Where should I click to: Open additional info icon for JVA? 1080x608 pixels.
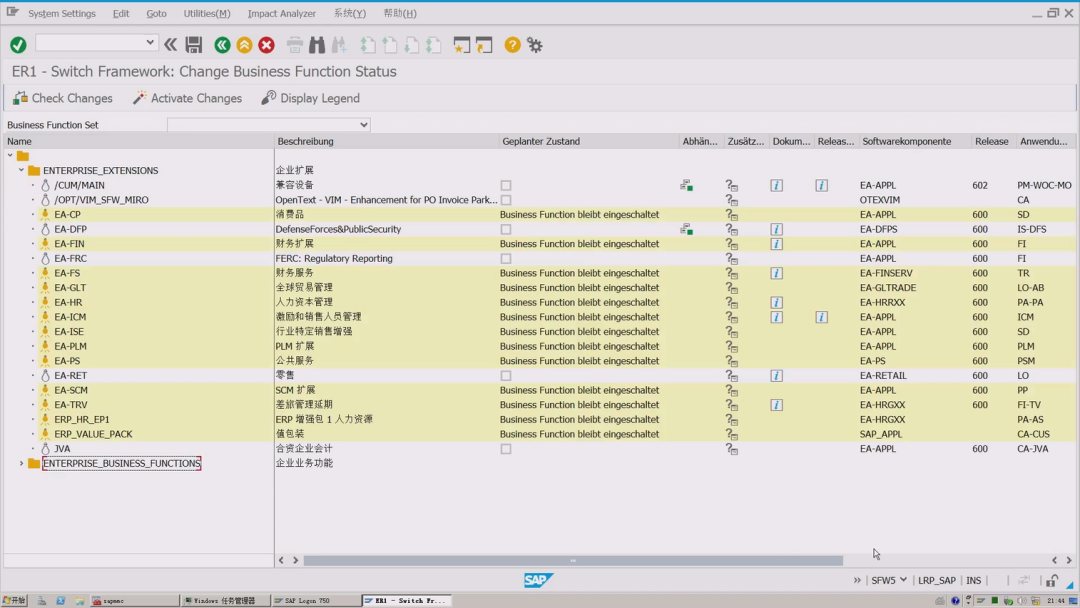(x=731, y=449)
